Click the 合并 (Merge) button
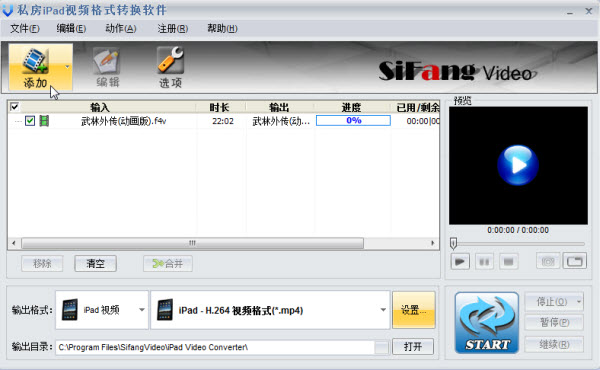 168,263
